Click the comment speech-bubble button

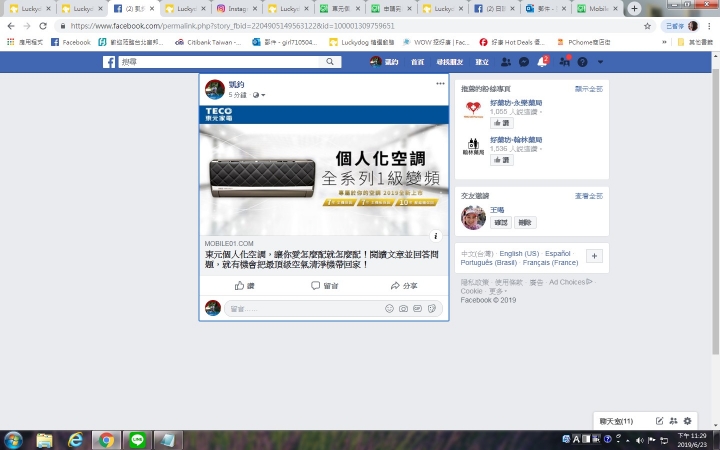324,286
